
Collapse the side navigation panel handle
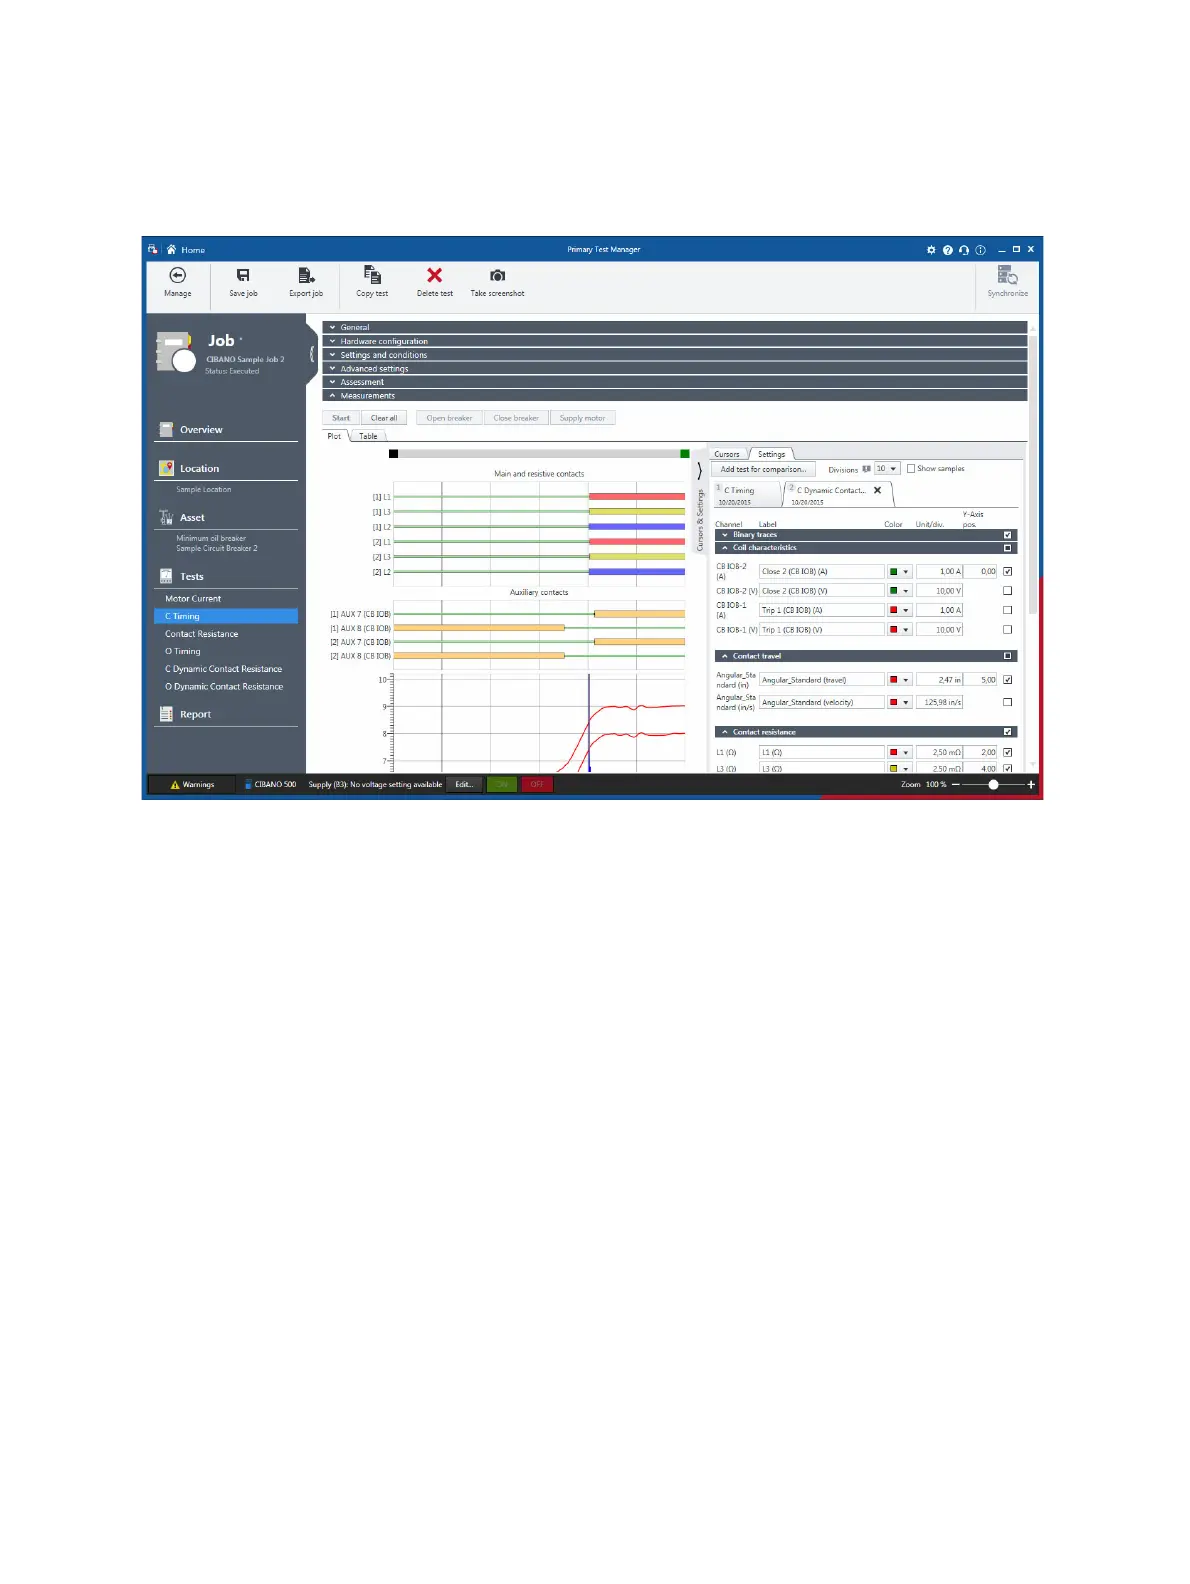point(312,354)
